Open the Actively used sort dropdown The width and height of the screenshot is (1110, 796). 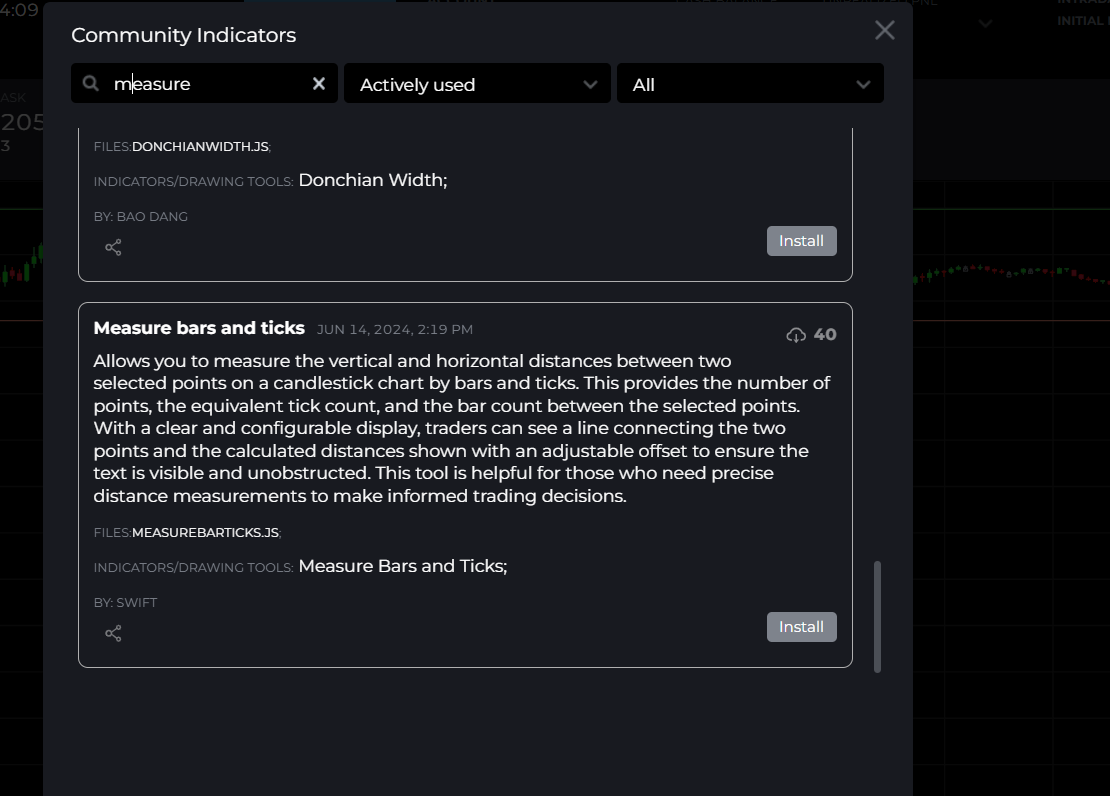477,84
